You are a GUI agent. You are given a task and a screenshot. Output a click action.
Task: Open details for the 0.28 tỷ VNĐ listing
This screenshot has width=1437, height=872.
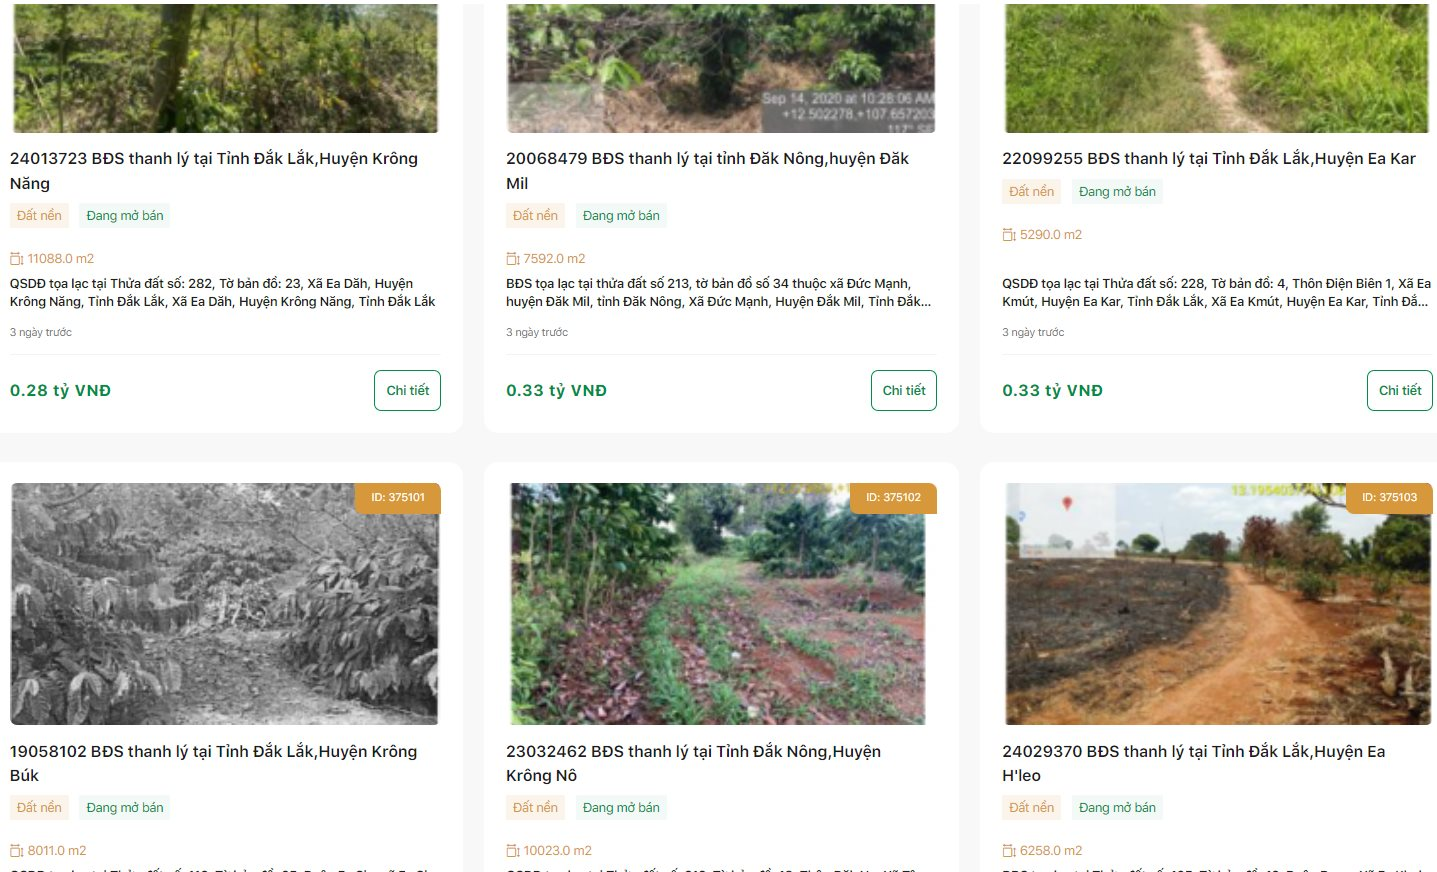pyautogui.click(x=407, y=391)
